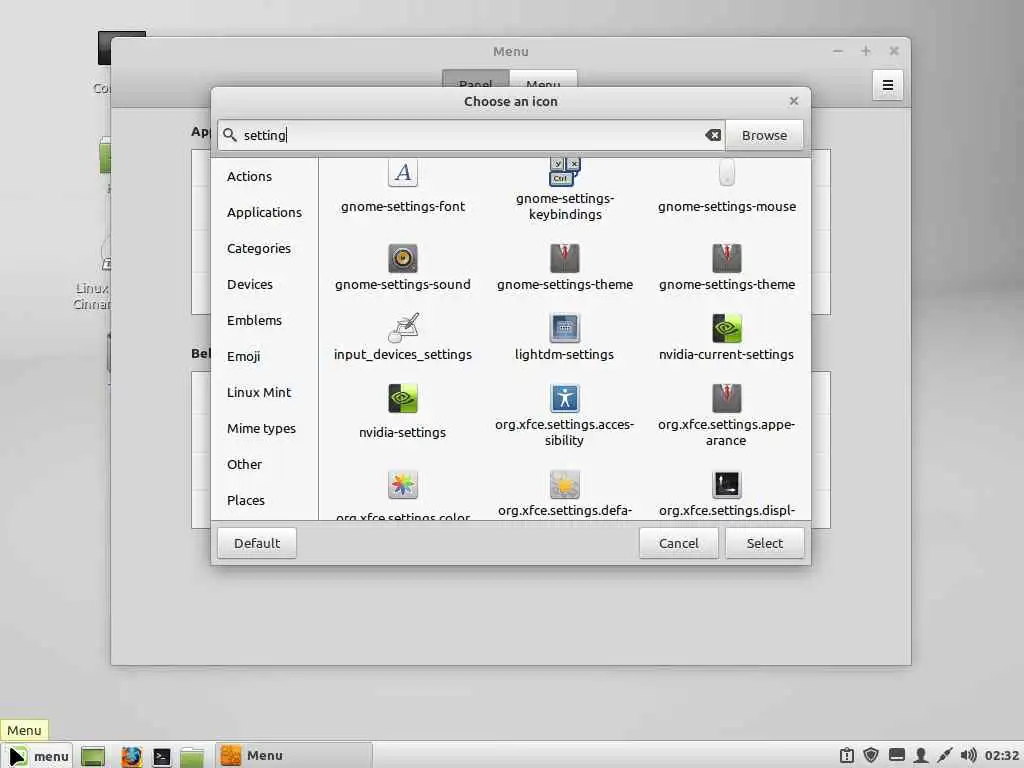Screen dimensions: 1024x768
Task: Open the hamburger menu in Menu window
Action: point(888,85)
